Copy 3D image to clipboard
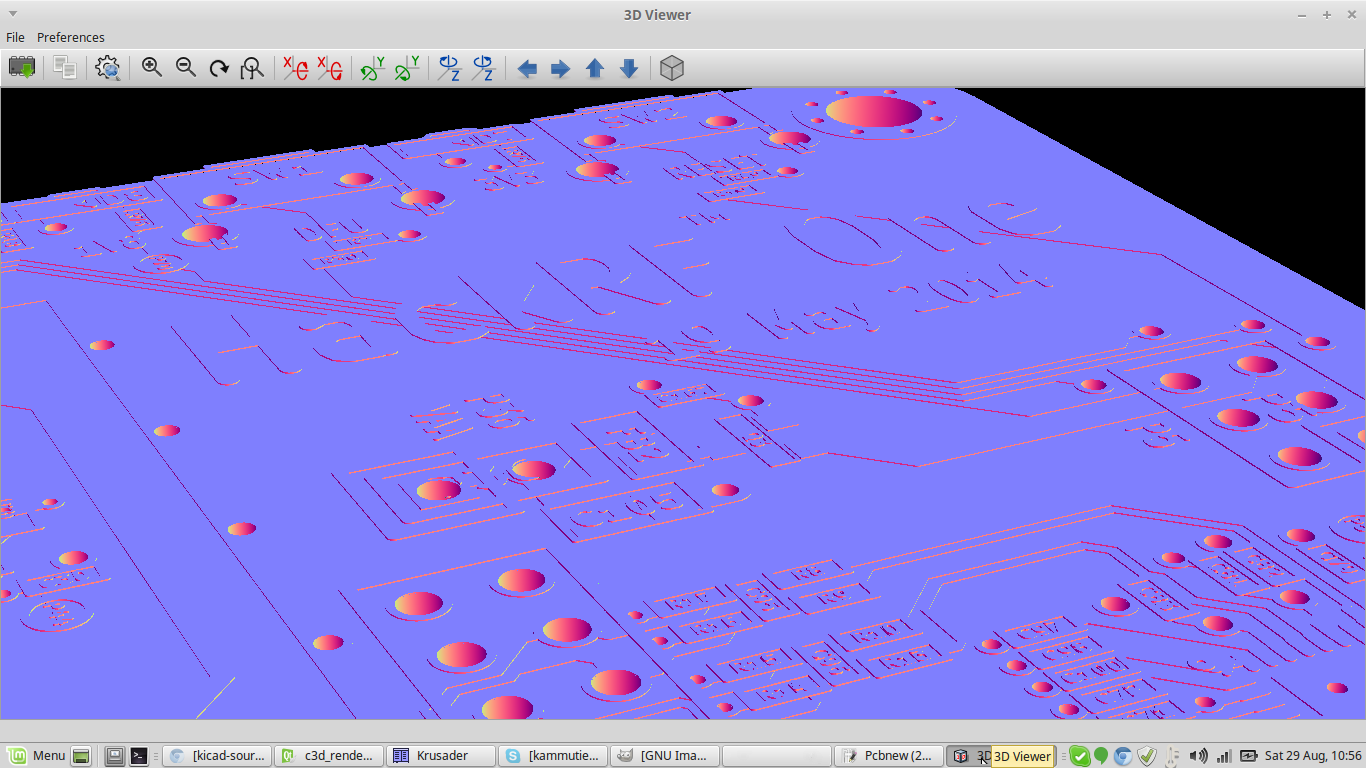Image resolution: width=1366 pixels, height=768 pixels. point(65,68)
